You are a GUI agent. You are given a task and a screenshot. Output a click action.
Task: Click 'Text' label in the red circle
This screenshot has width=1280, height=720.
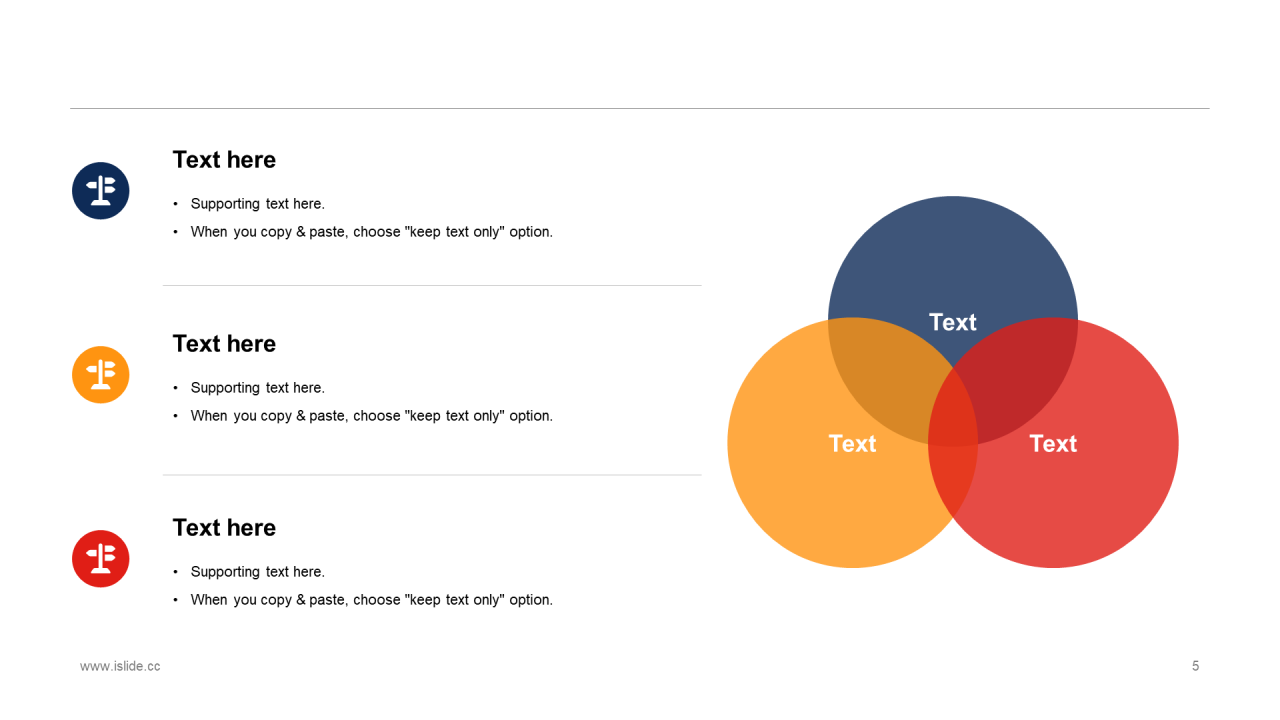(1053, 443)
